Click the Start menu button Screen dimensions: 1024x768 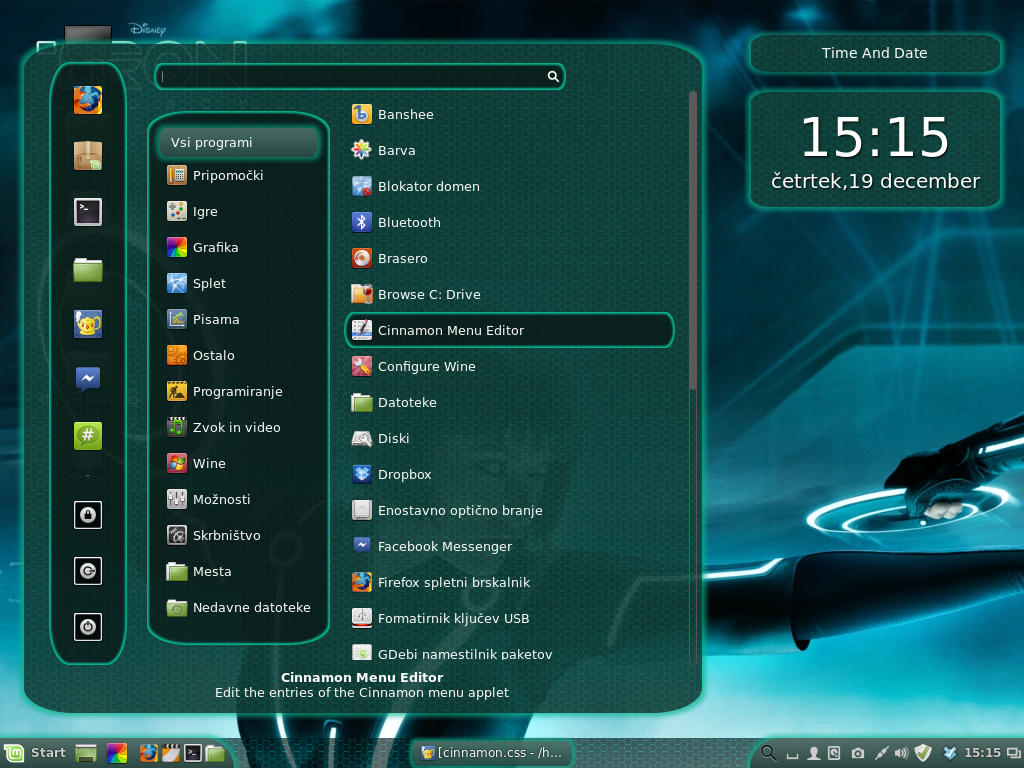coord(35,753)
